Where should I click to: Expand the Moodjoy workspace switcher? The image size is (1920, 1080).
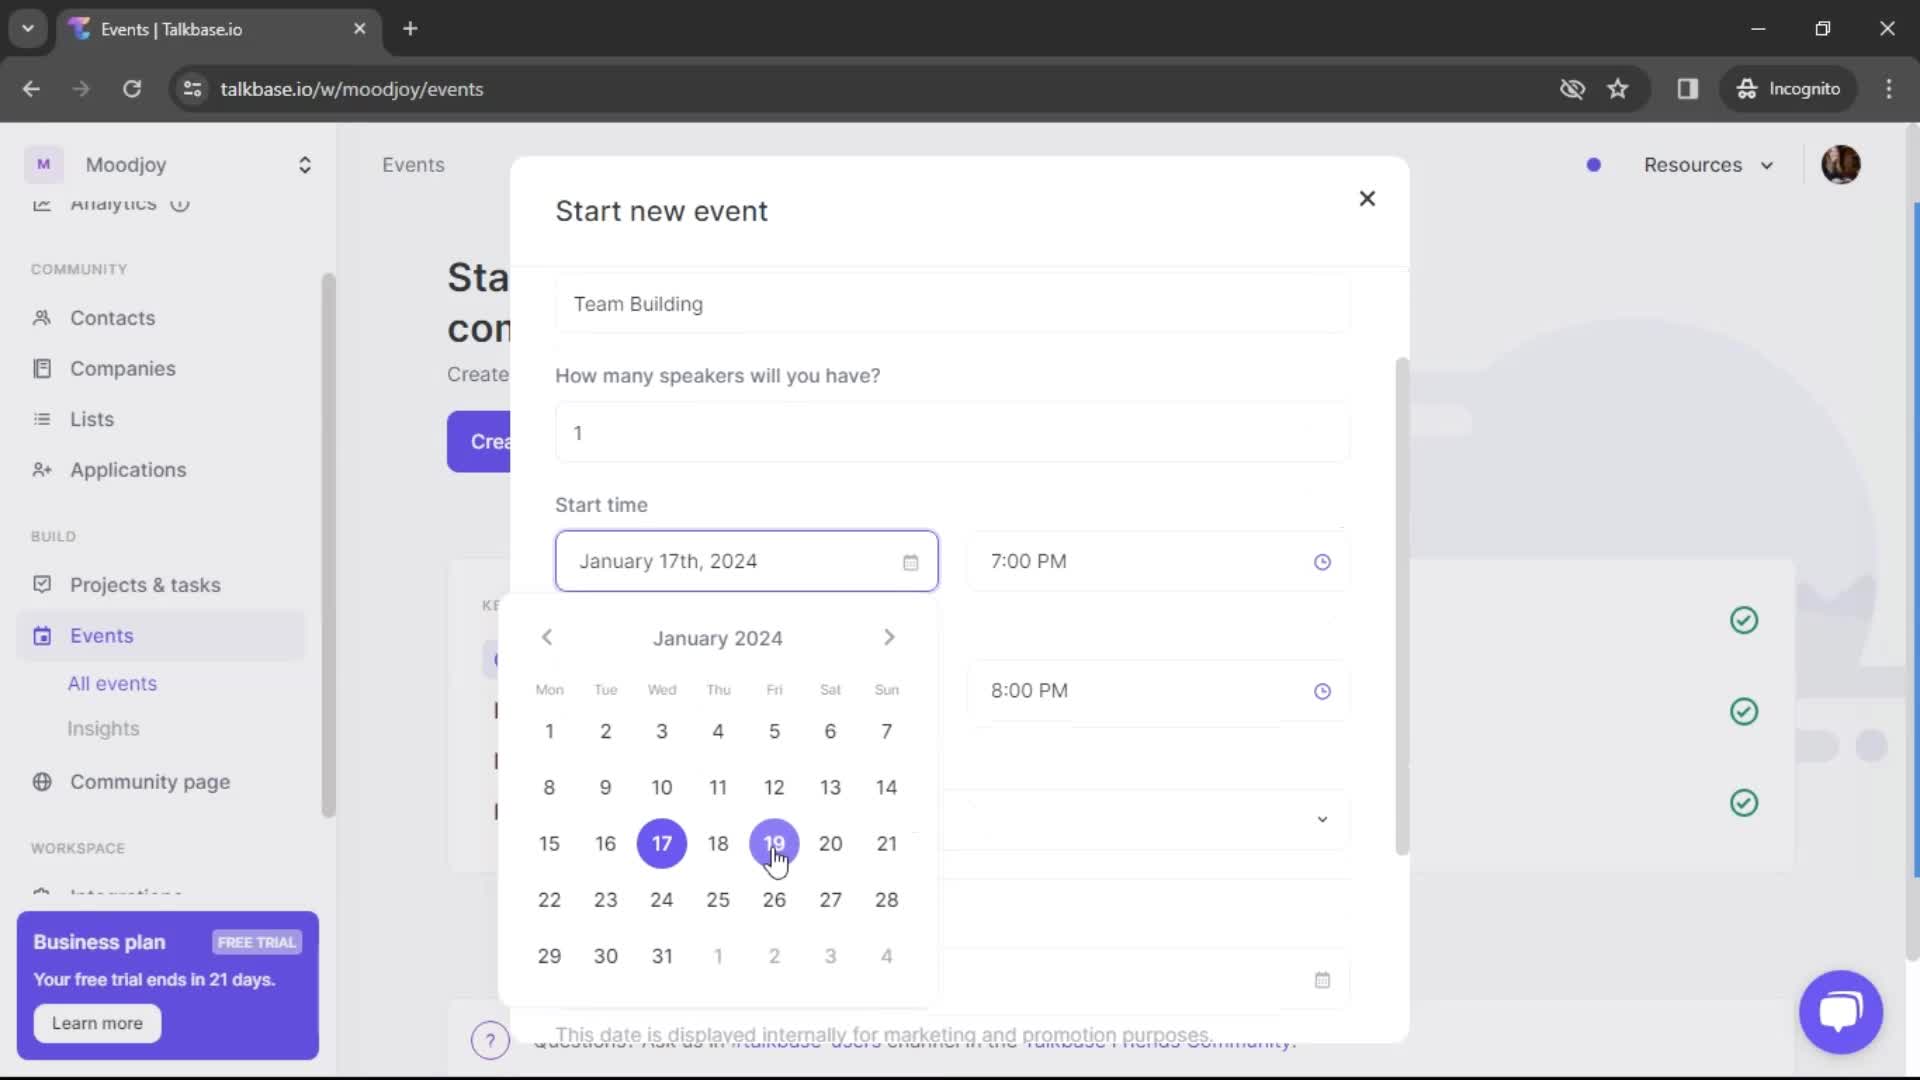304,165
